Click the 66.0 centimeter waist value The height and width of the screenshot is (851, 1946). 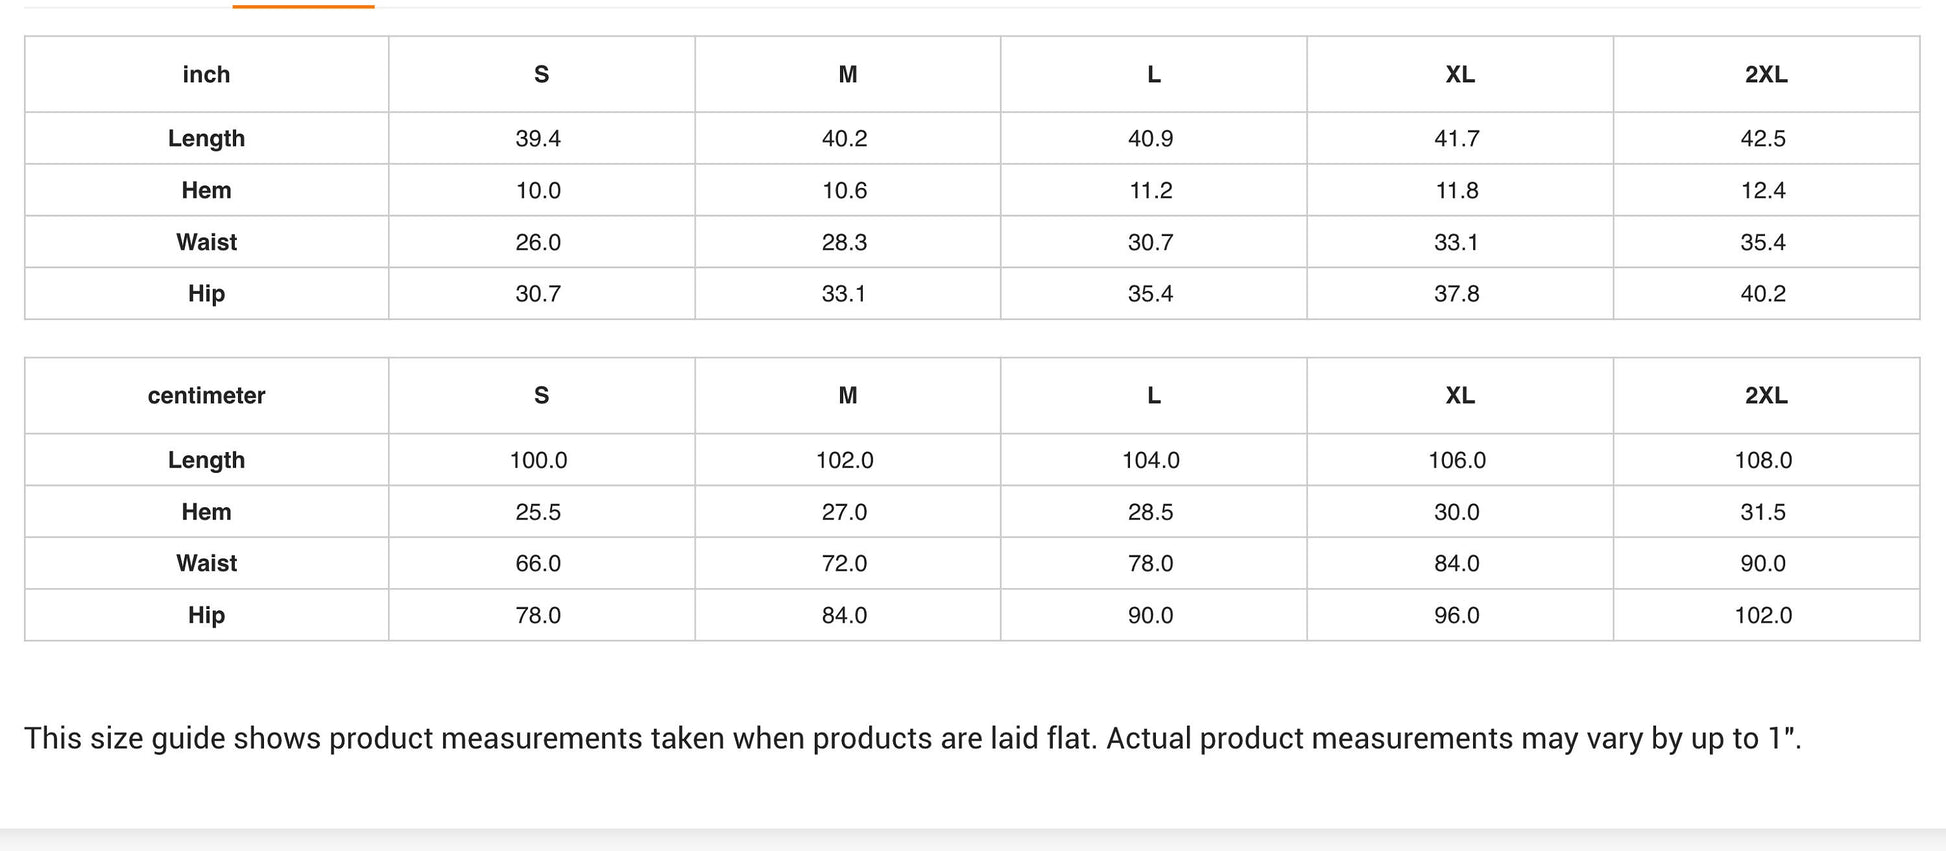tap(538, 564)
